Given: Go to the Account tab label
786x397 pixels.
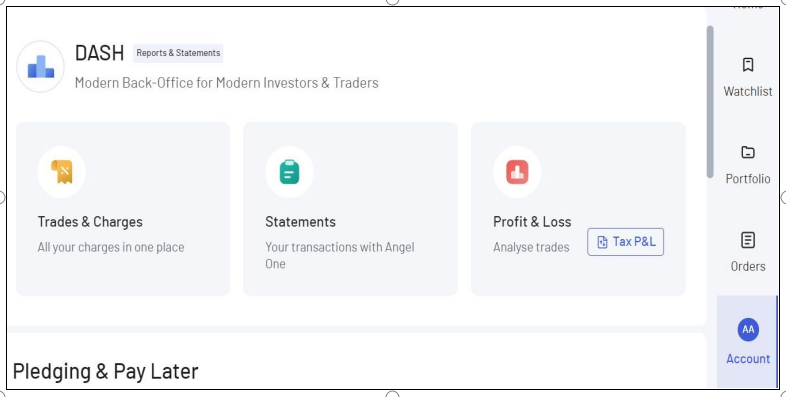Looking at the screenshot, I should (x=748, y=359).
